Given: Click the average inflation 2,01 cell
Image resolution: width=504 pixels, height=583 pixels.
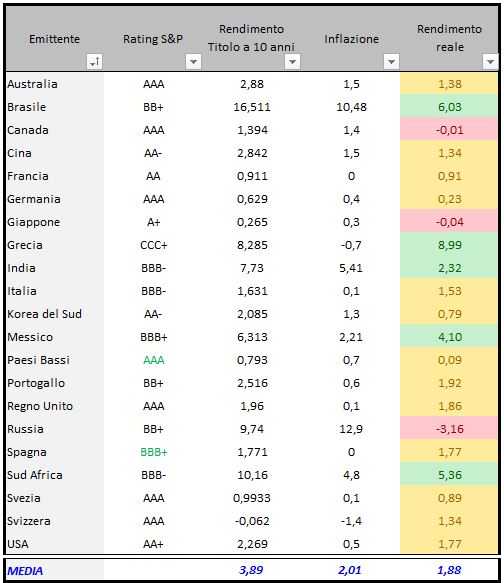Looking at the screenshot, I should (351, 570).
